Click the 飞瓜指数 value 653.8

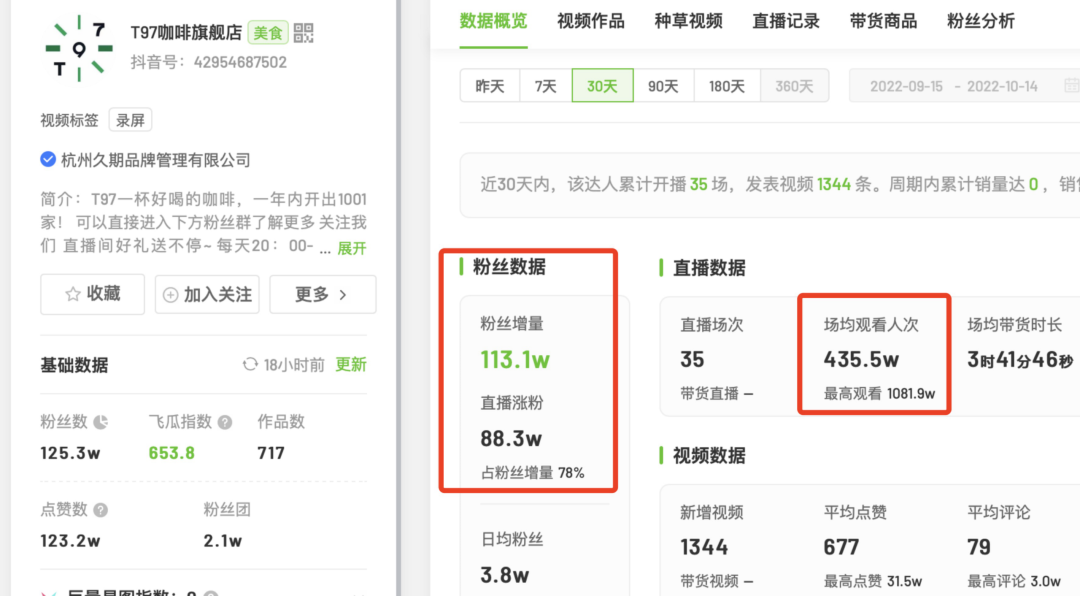click(172, 453)
